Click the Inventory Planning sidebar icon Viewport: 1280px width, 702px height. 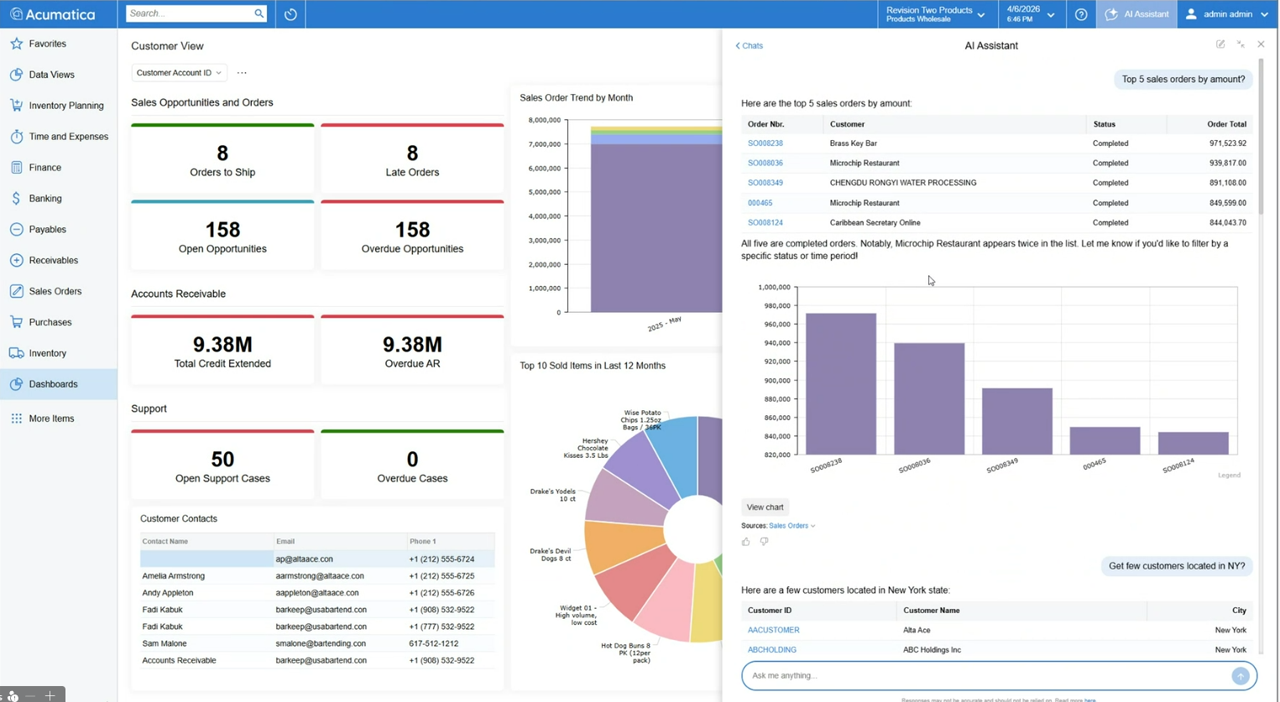click(18, 105)
